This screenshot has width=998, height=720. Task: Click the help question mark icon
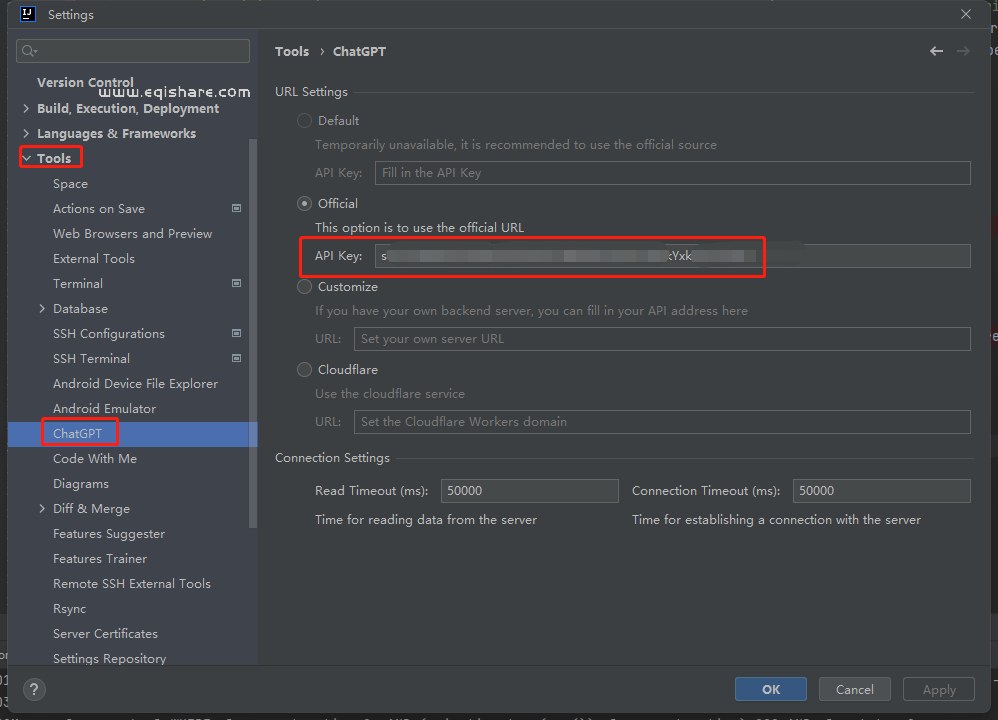[x=34, y=689]
